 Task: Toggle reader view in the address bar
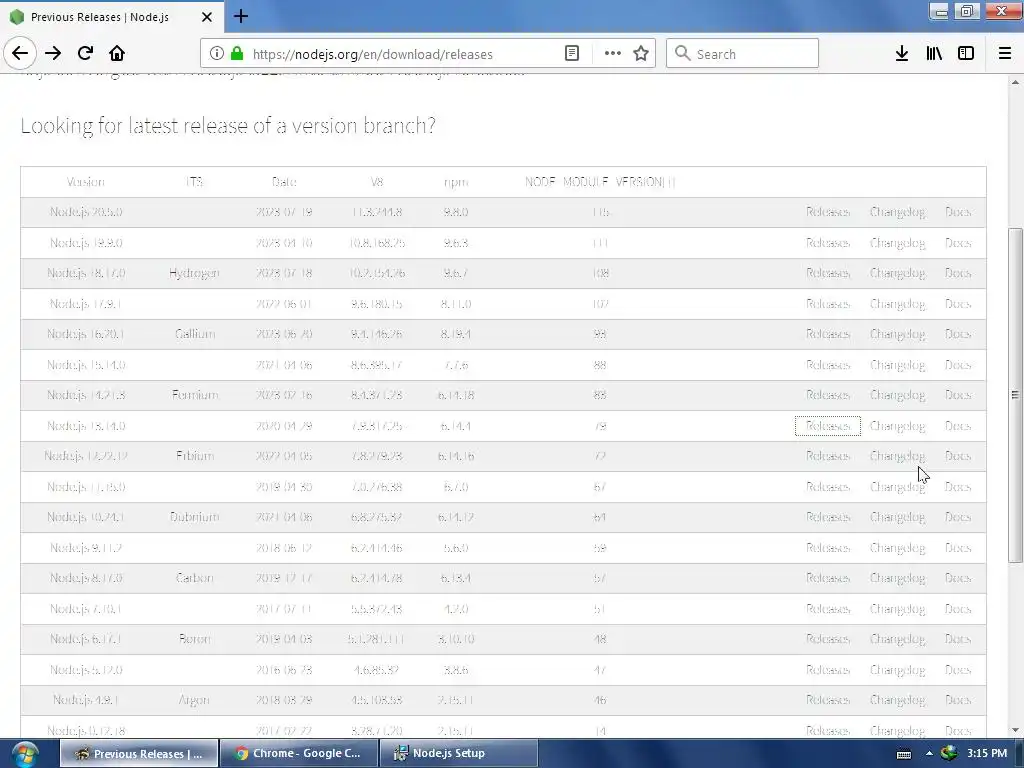571,54
